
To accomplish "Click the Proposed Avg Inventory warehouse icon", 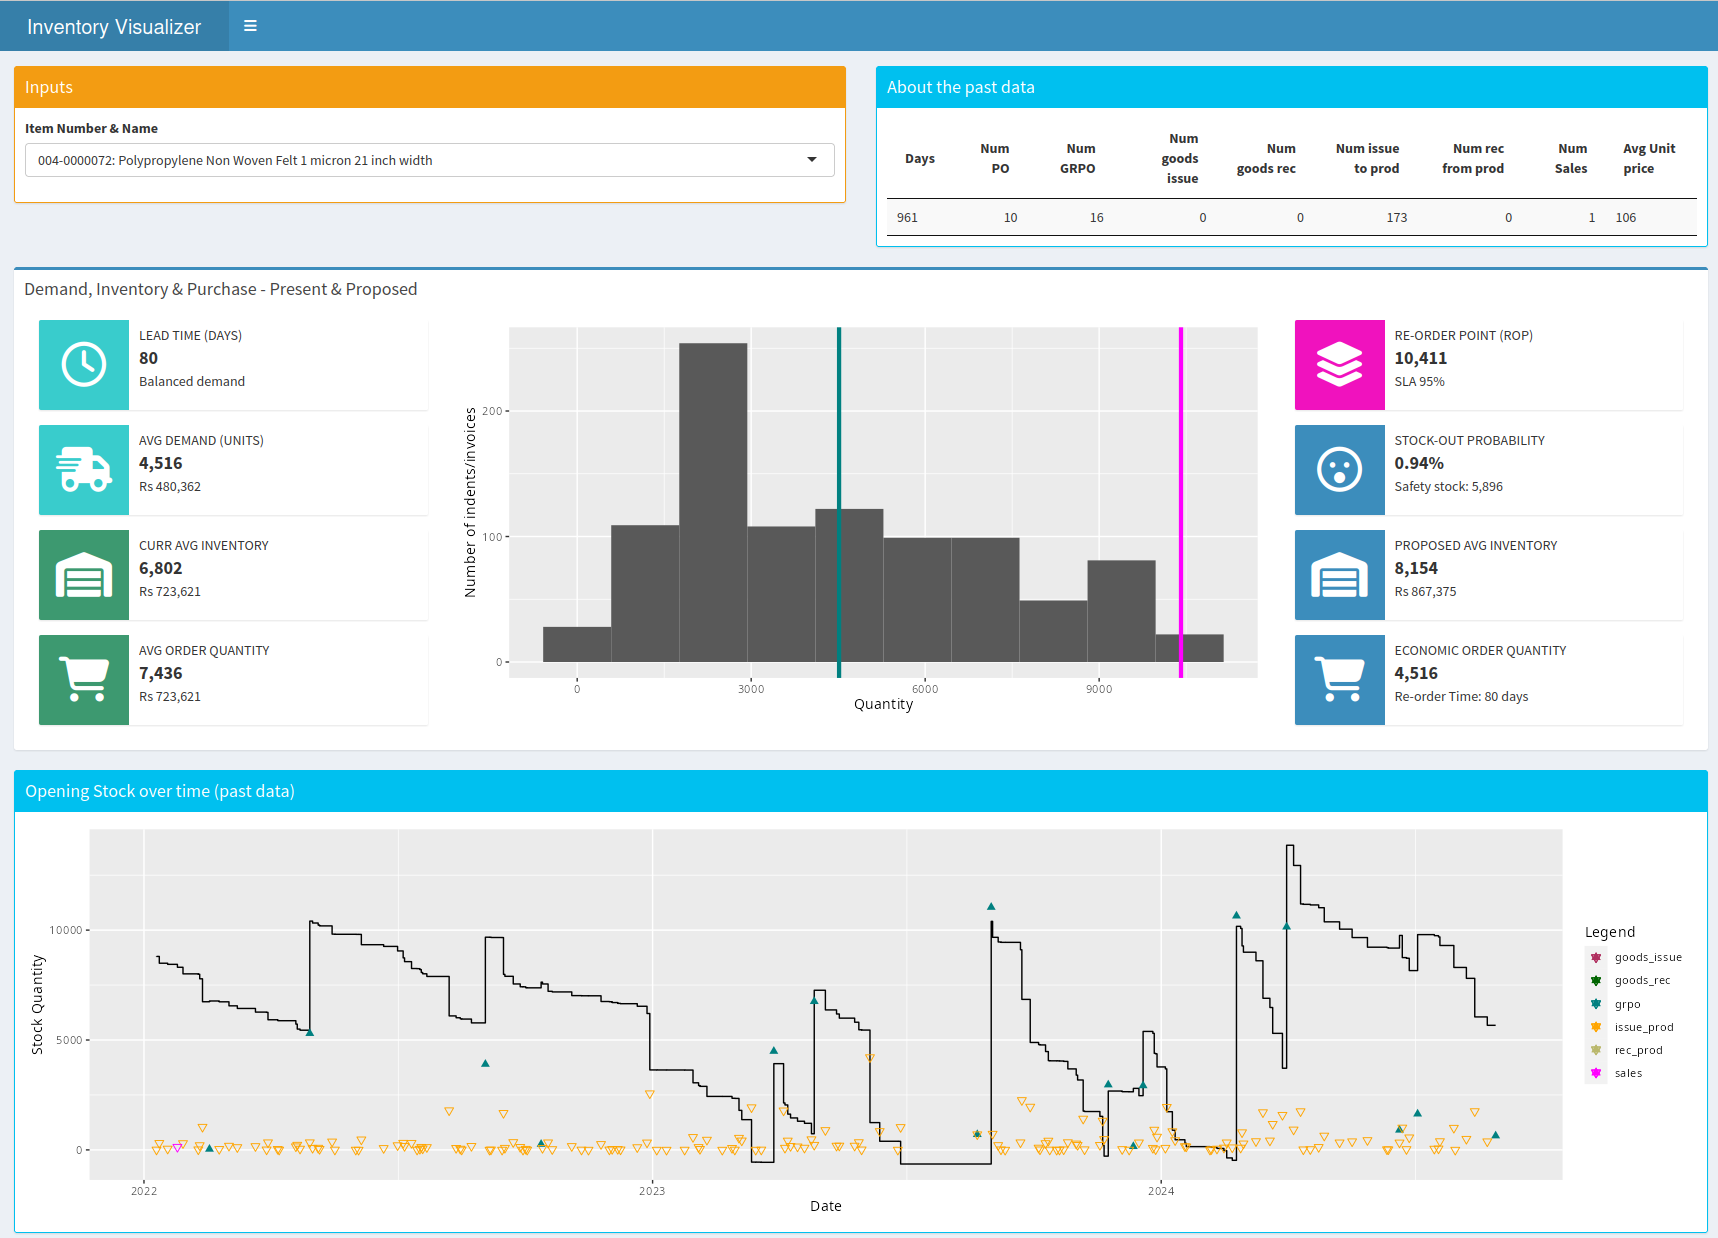I will pos(1339,575).
